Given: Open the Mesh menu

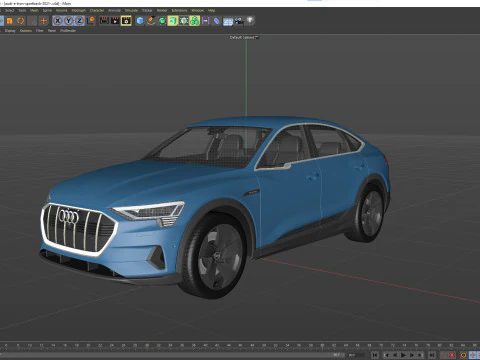Looking at the screenshot, I should pyautogui.click(x=34, y=10).
